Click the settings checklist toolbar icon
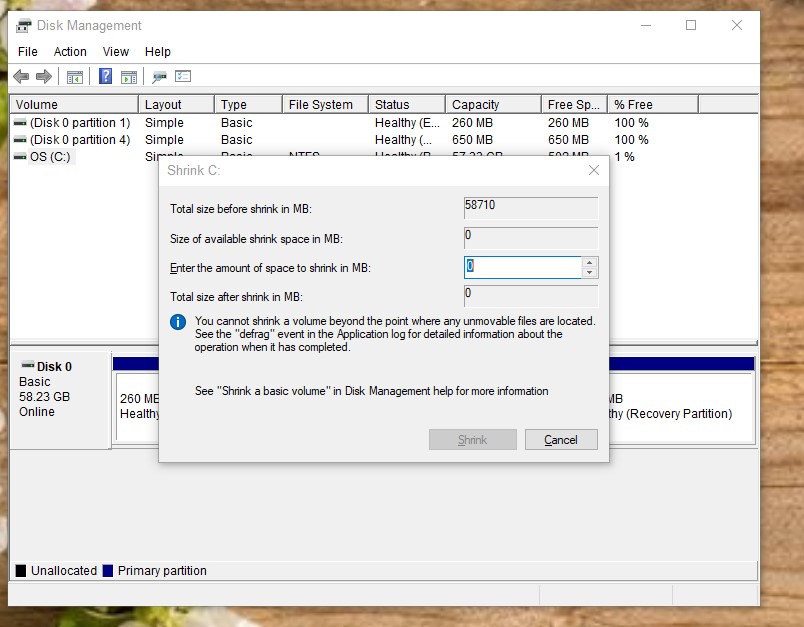This screenshot has width=804, height=627. click(x=183, y=76)
